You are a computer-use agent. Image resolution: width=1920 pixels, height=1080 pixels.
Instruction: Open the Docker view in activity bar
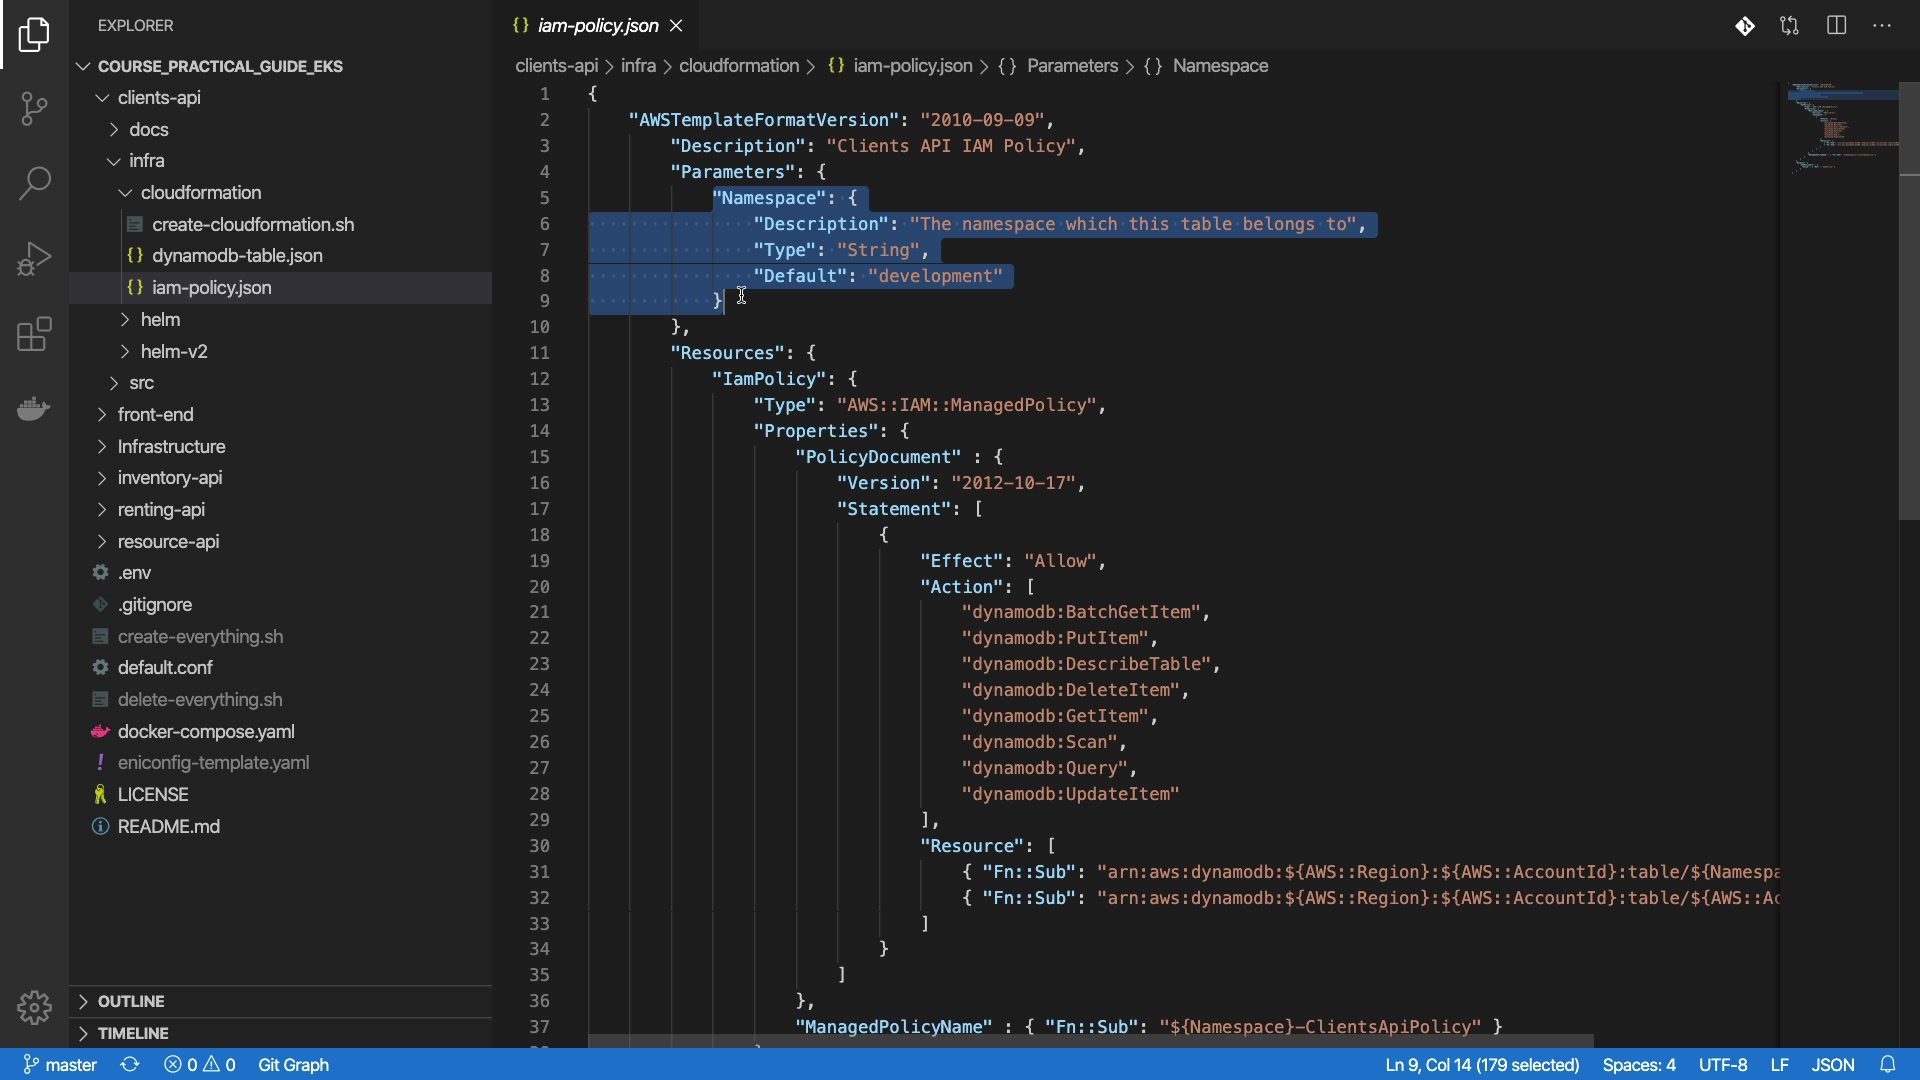pos(34,409)
